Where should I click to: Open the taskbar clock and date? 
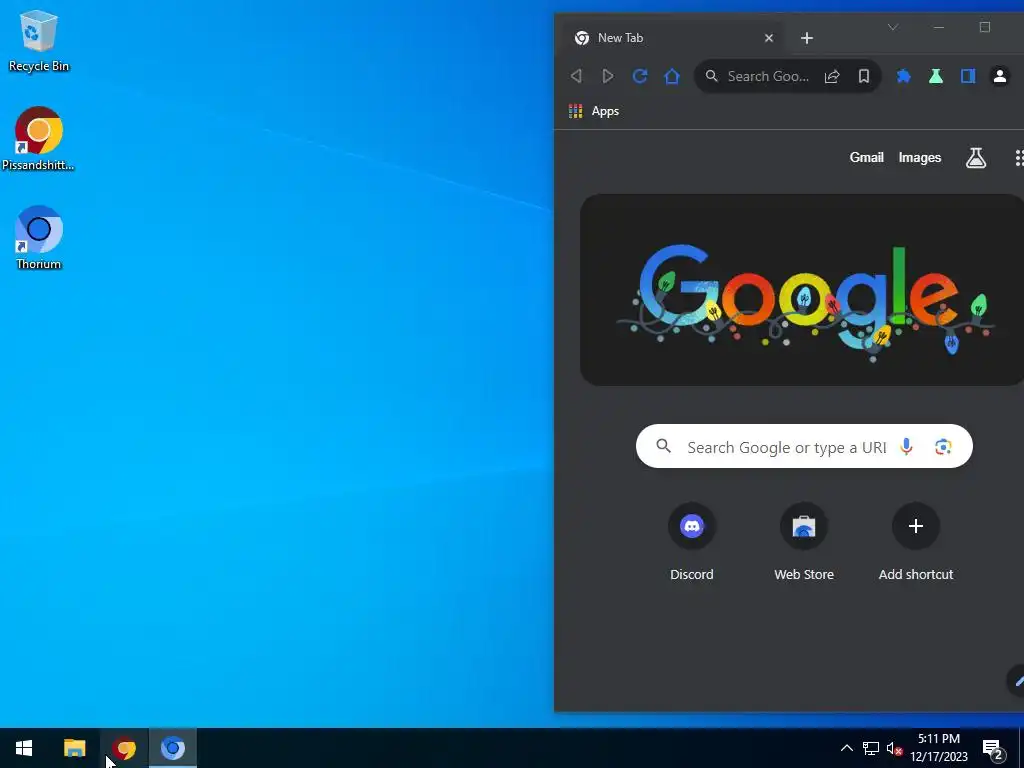coord(939,748)
